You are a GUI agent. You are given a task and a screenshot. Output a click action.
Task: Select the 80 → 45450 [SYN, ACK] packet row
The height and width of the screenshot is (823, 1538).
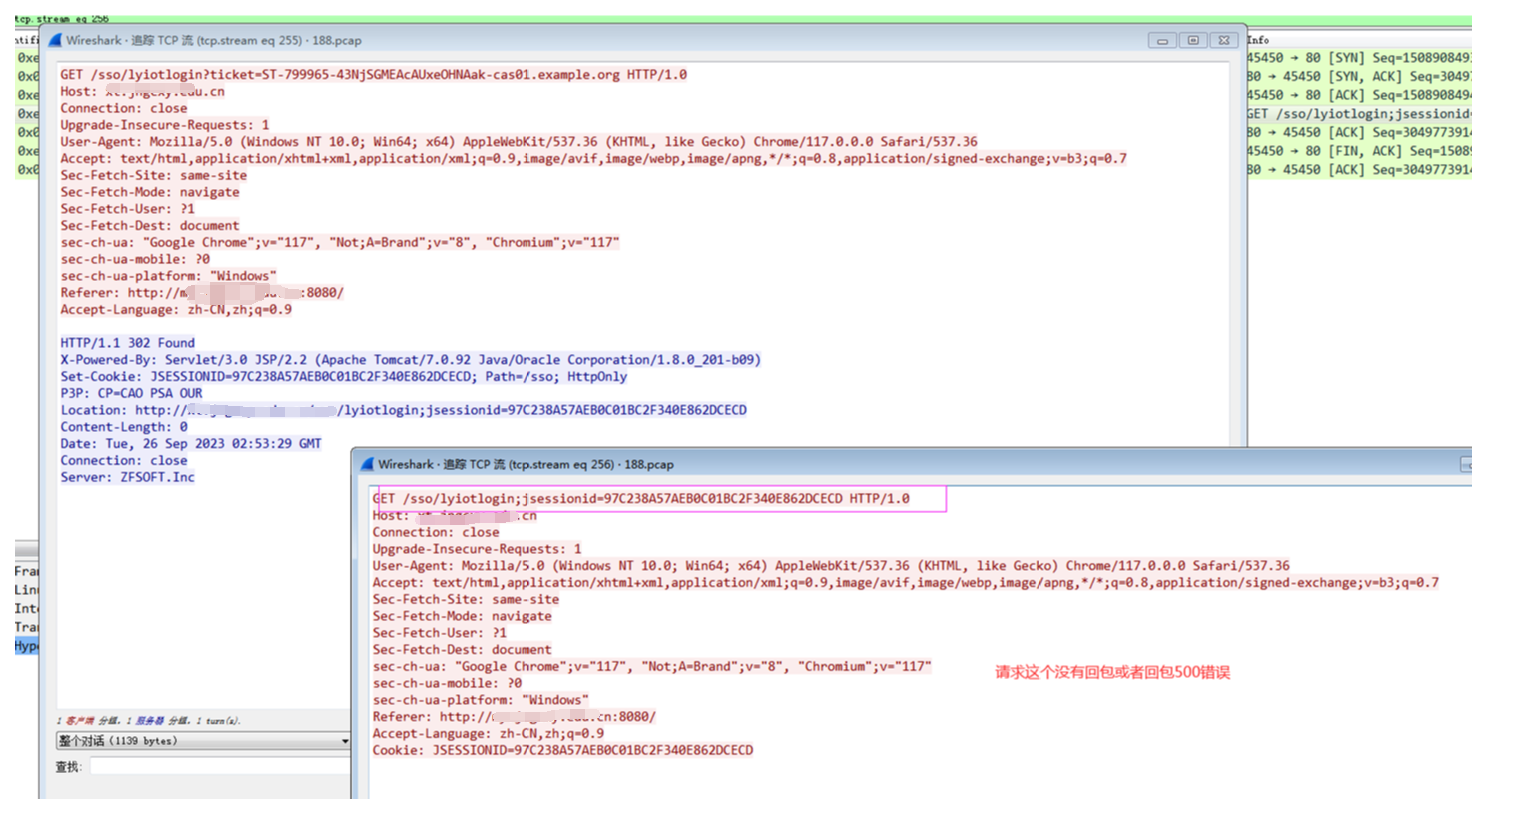click(1358, 77)
